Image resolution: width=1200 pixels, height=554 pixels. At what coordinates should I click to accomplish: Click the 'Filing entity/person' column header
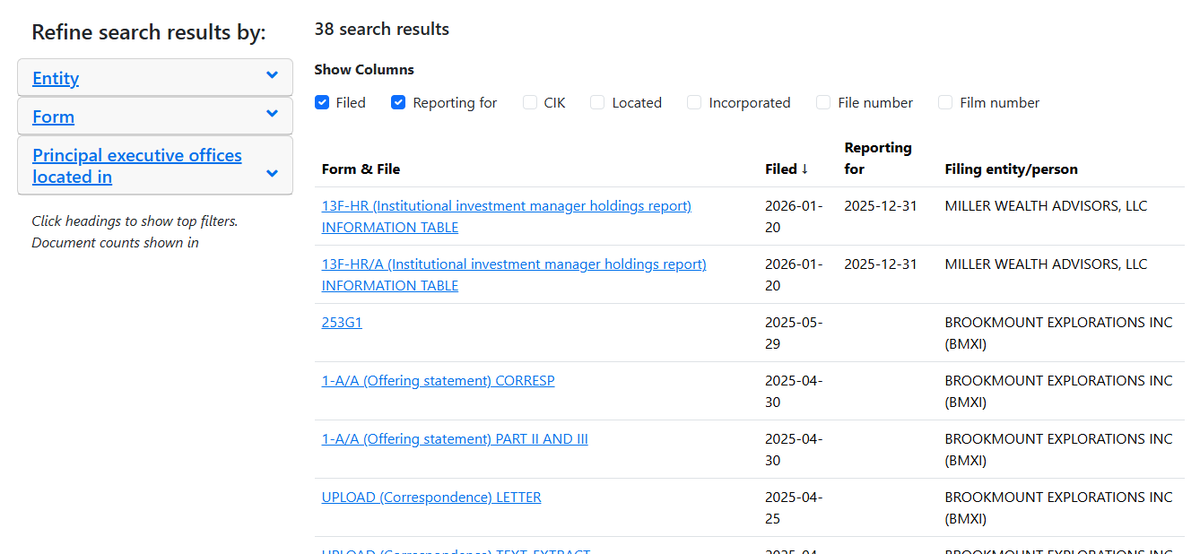(1011, 169)
